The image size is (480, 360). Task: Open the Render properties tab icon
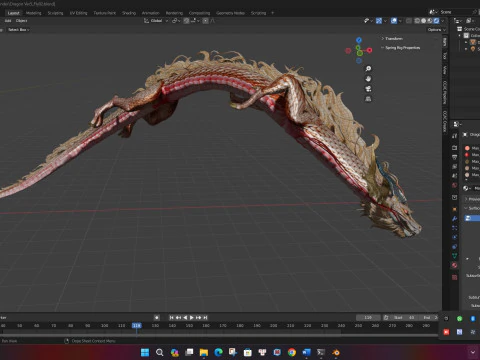pos(454,147)
